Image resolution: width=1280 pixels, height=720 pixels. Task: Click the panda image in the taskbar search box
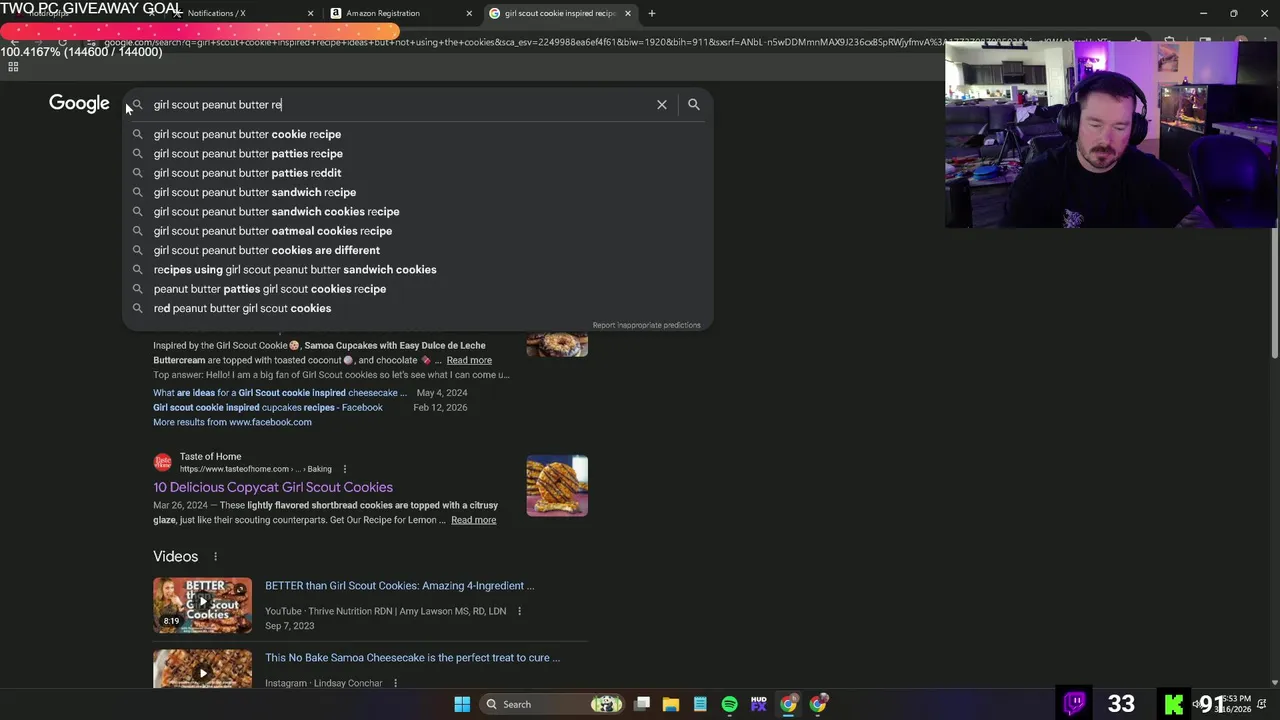pyautogui.click(x=606, y=704)
